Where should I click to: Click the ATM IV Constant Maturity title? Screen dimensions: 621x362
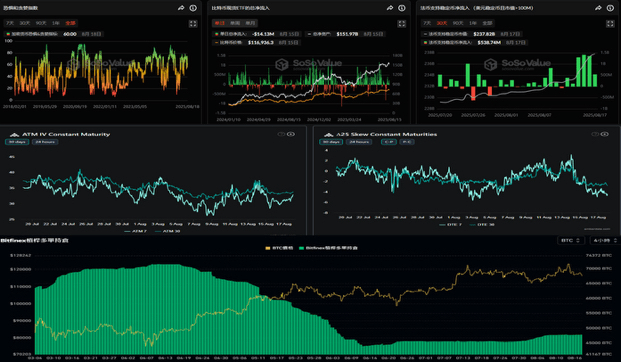click(66, 135)
